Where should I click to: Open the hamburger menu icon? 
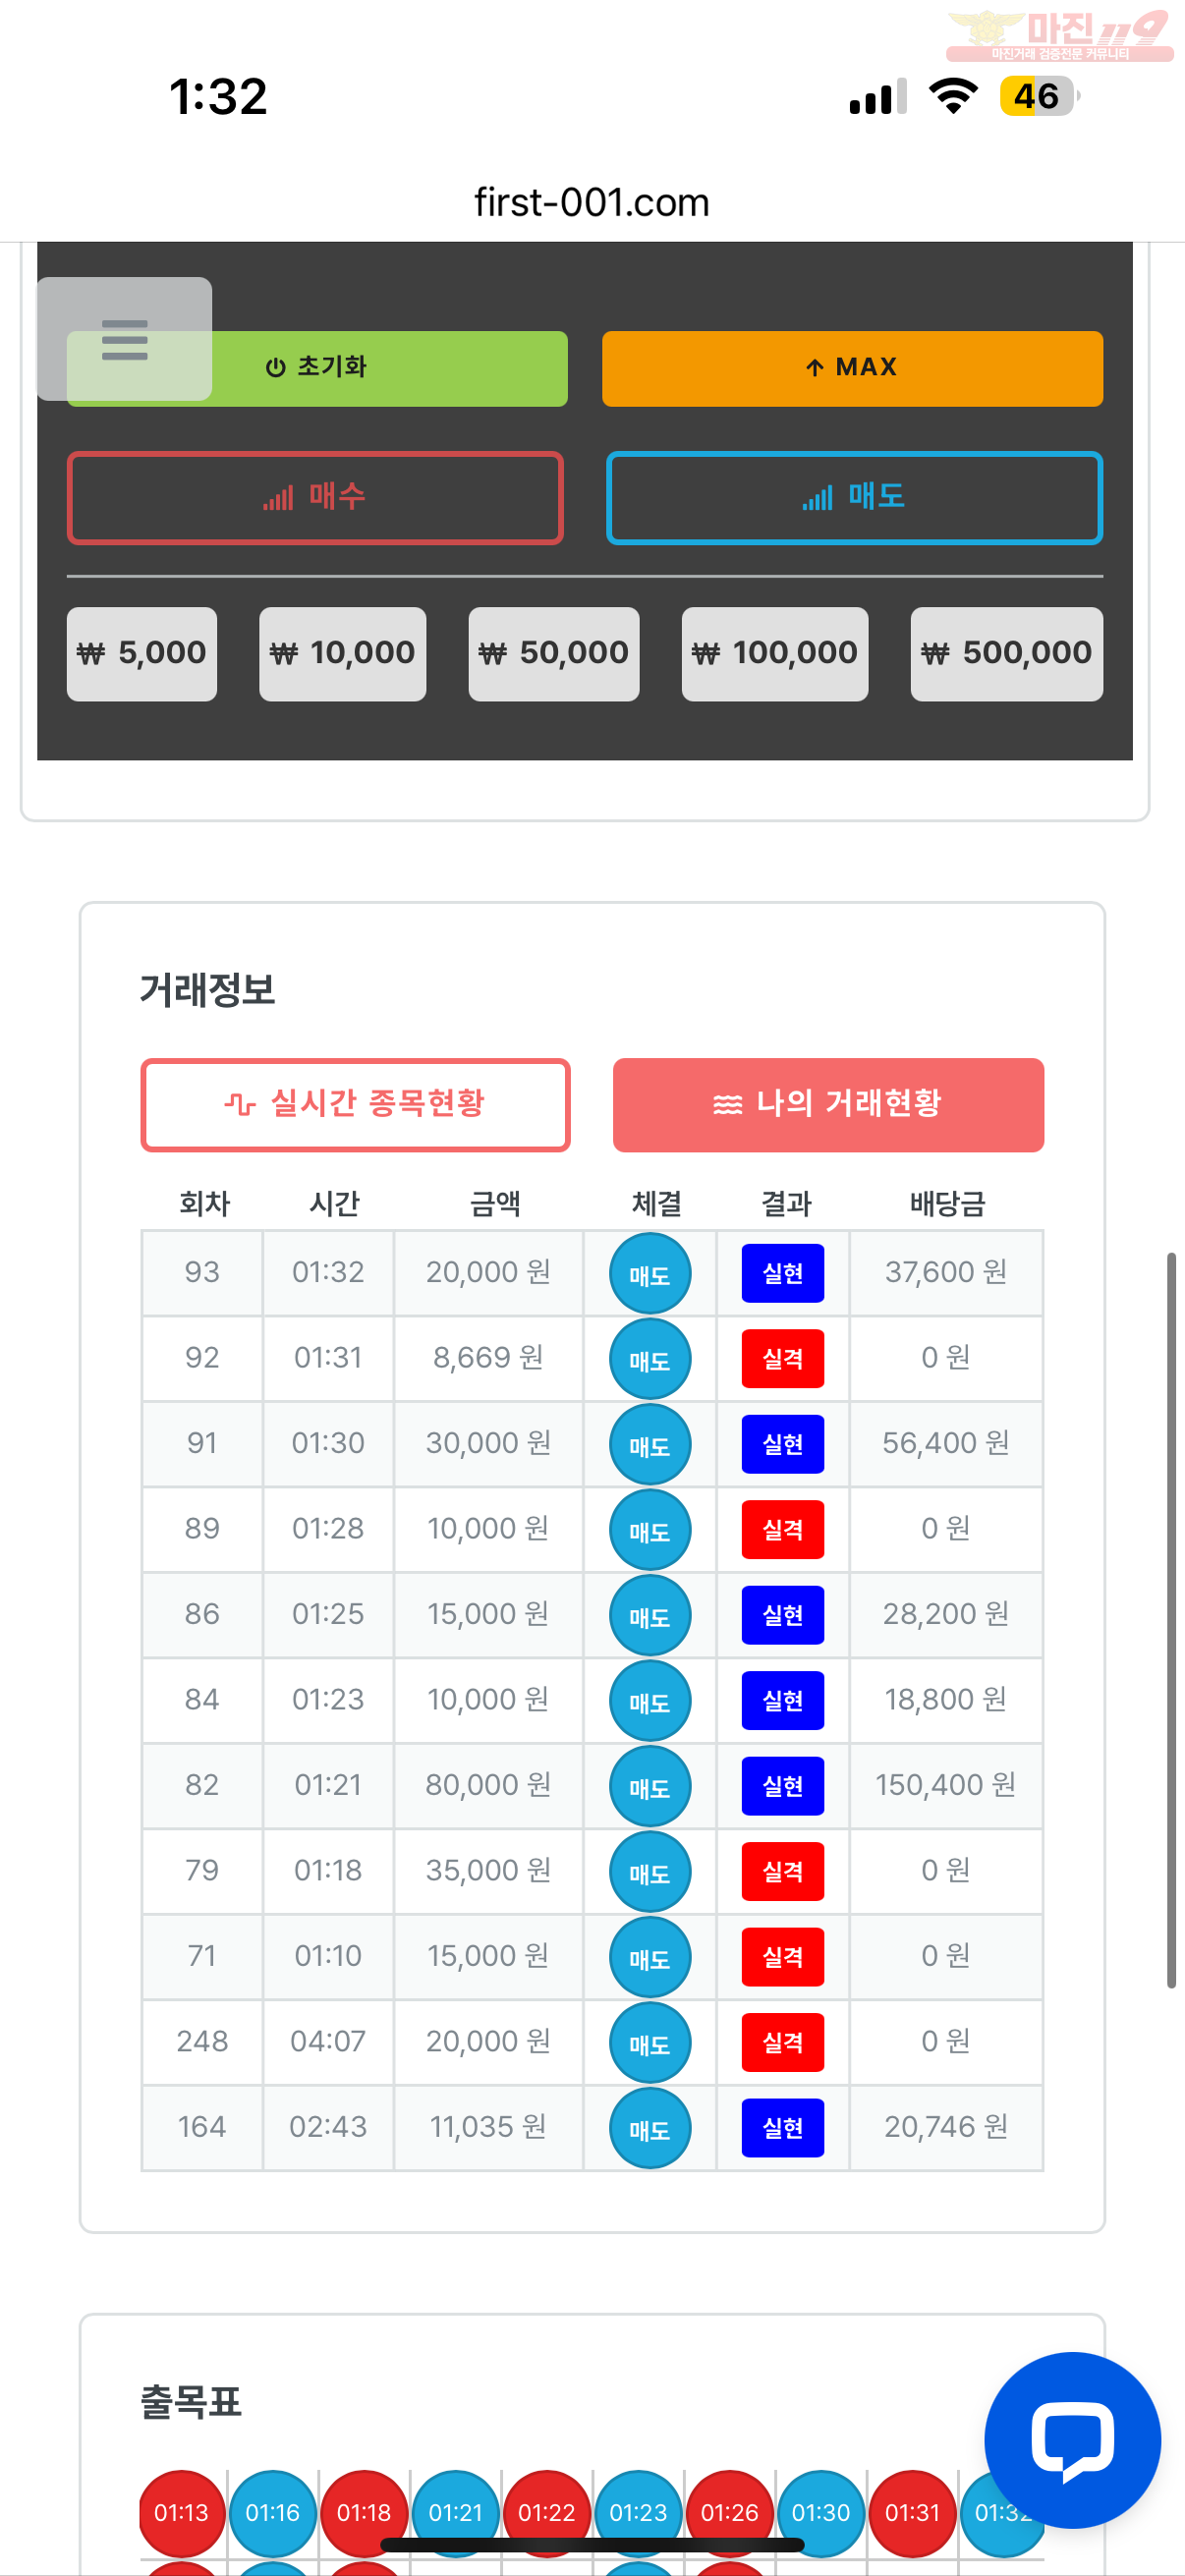tap(124, 339)
